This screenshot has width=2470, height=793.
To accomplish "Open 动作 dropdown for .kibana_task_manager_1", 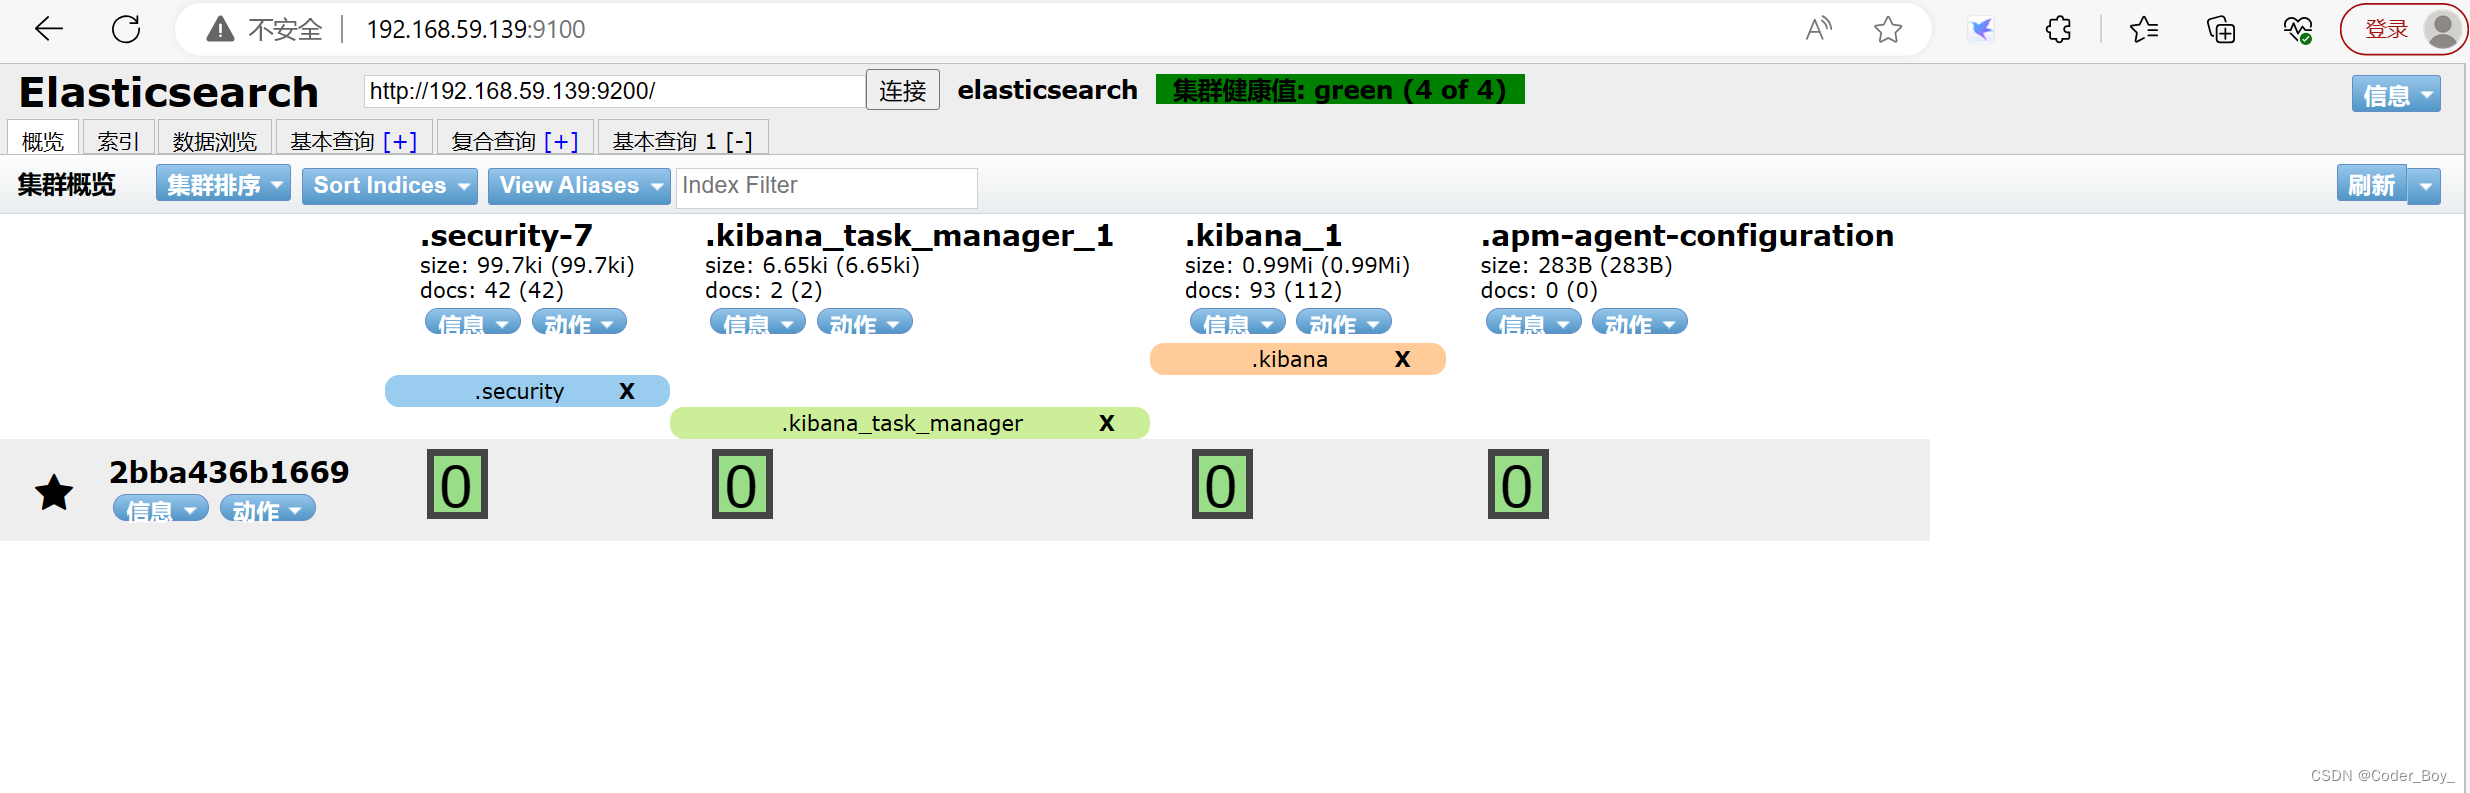I will (864, 322).
